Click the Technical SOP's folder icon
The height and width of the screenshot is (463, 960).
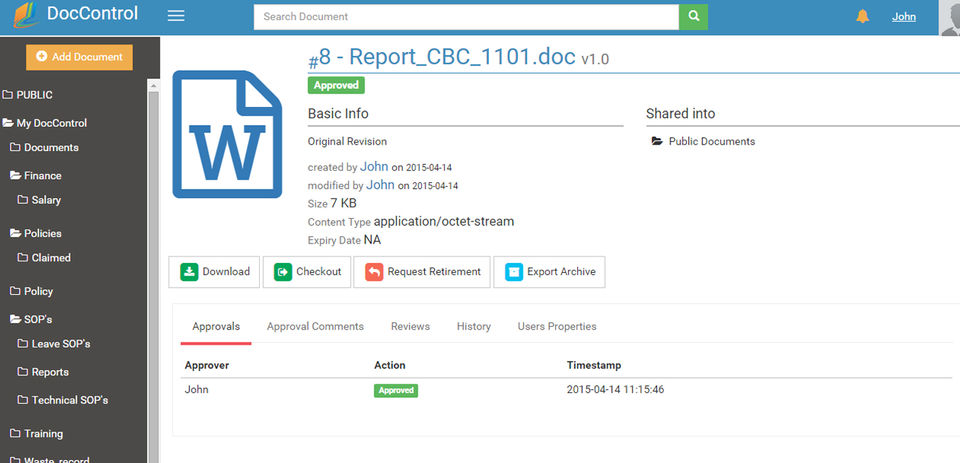pyautogui.click(x=23, y=401)
